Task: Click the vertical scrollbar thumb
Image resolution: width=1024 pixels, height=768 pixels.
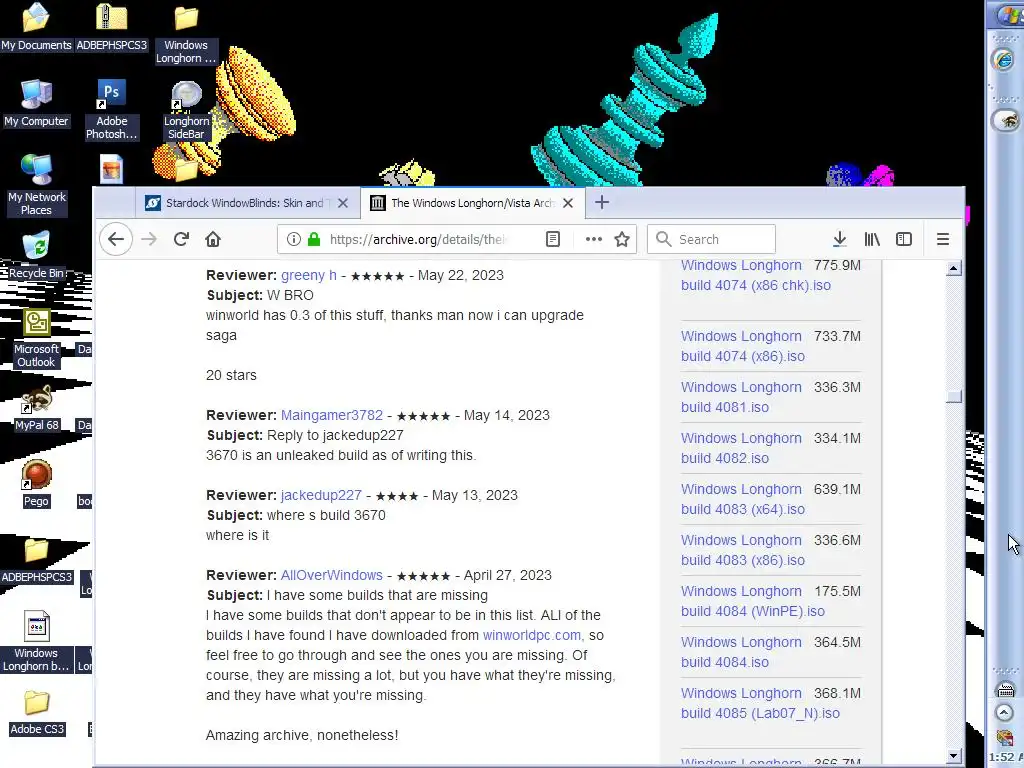Action: coord(953,396)
